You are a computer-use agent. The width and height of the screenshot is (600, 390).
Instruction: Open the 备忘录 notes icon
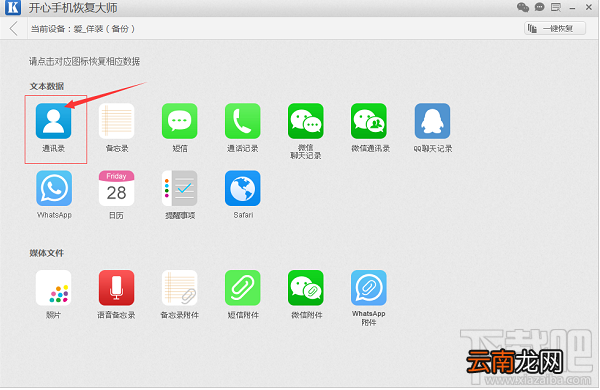pos(116,121)
